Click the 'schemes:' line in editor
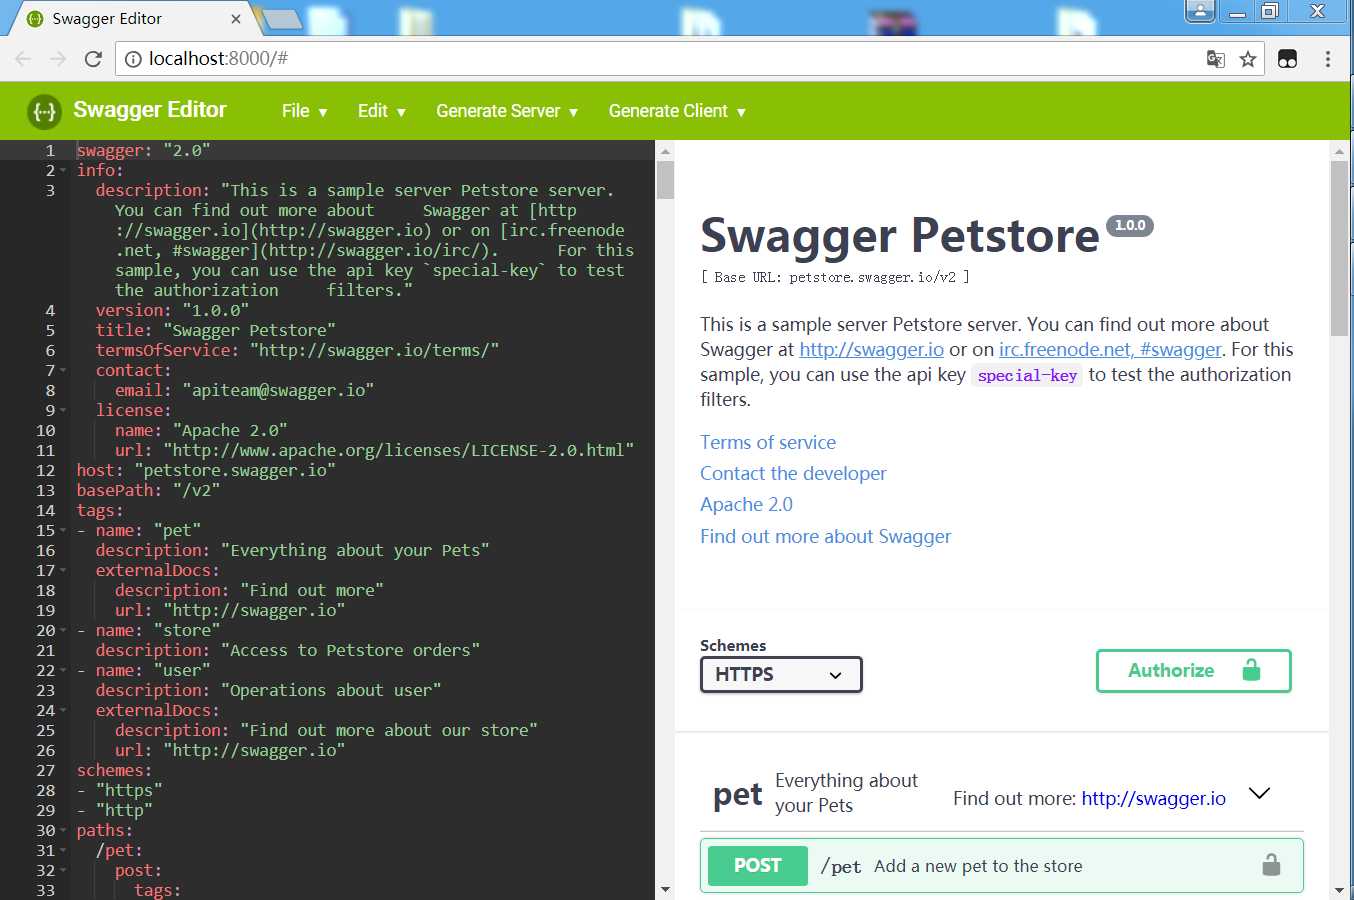The height and width of the screenshot is (900, 1354). pyautogui.click(x=115, y=770)
